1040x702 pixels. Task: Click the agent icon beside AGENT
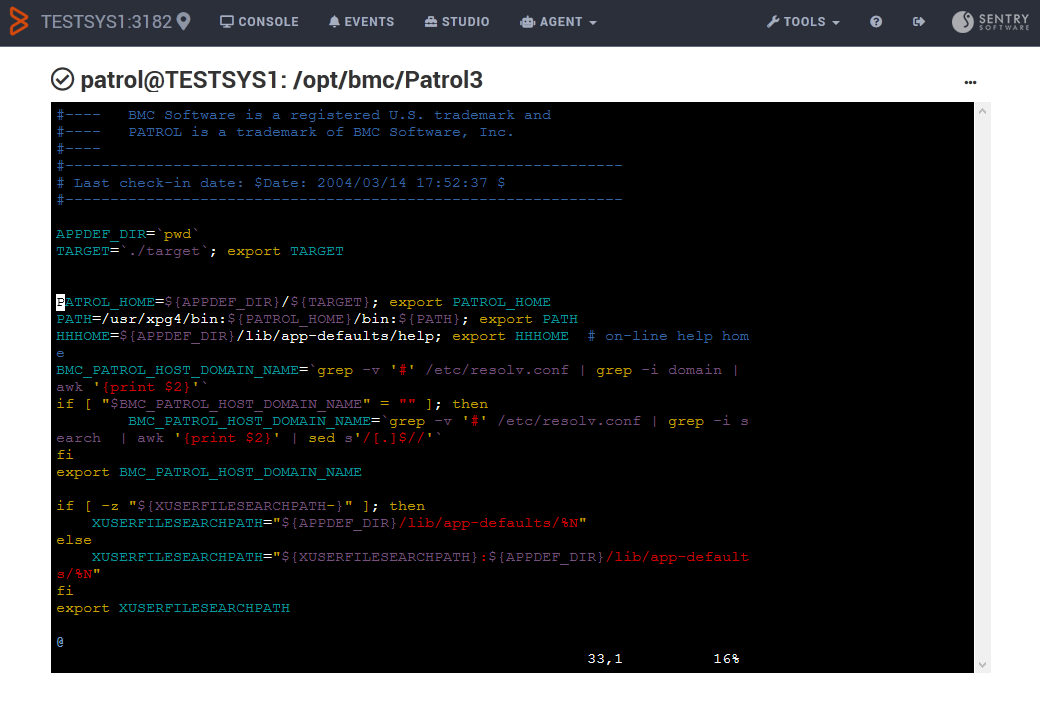point(527,20)
